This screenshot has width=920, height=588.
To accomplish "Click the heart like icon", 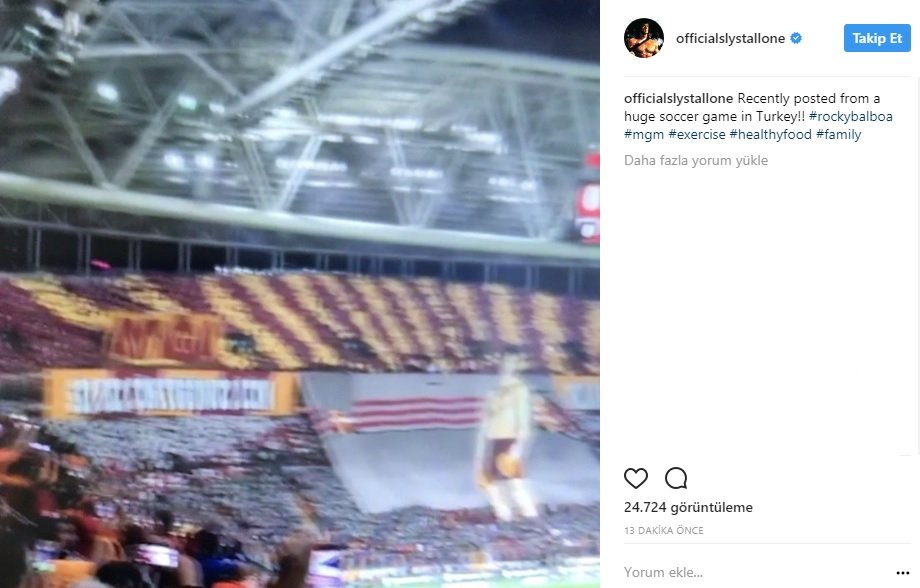I will click(635, 478).
